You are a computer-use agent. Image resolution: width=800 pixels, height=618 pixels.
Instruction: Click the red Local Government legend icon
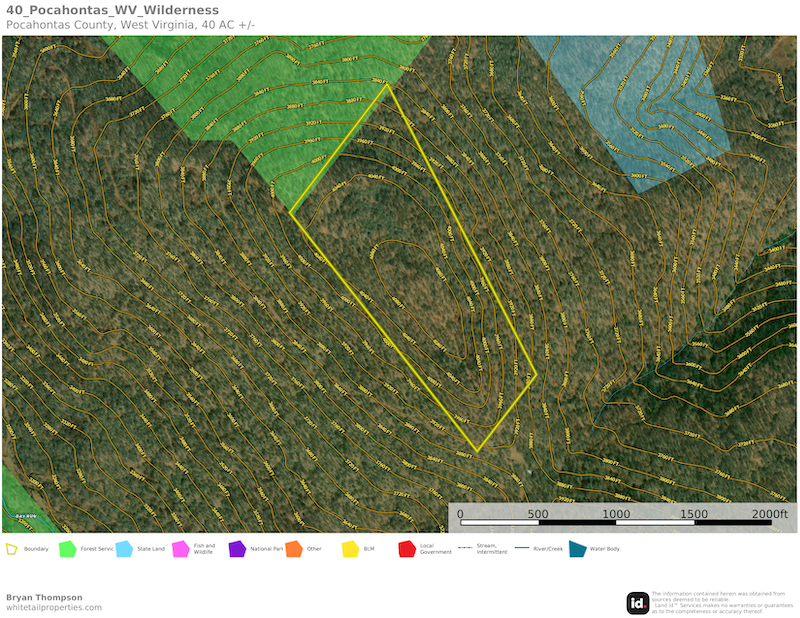406,549
